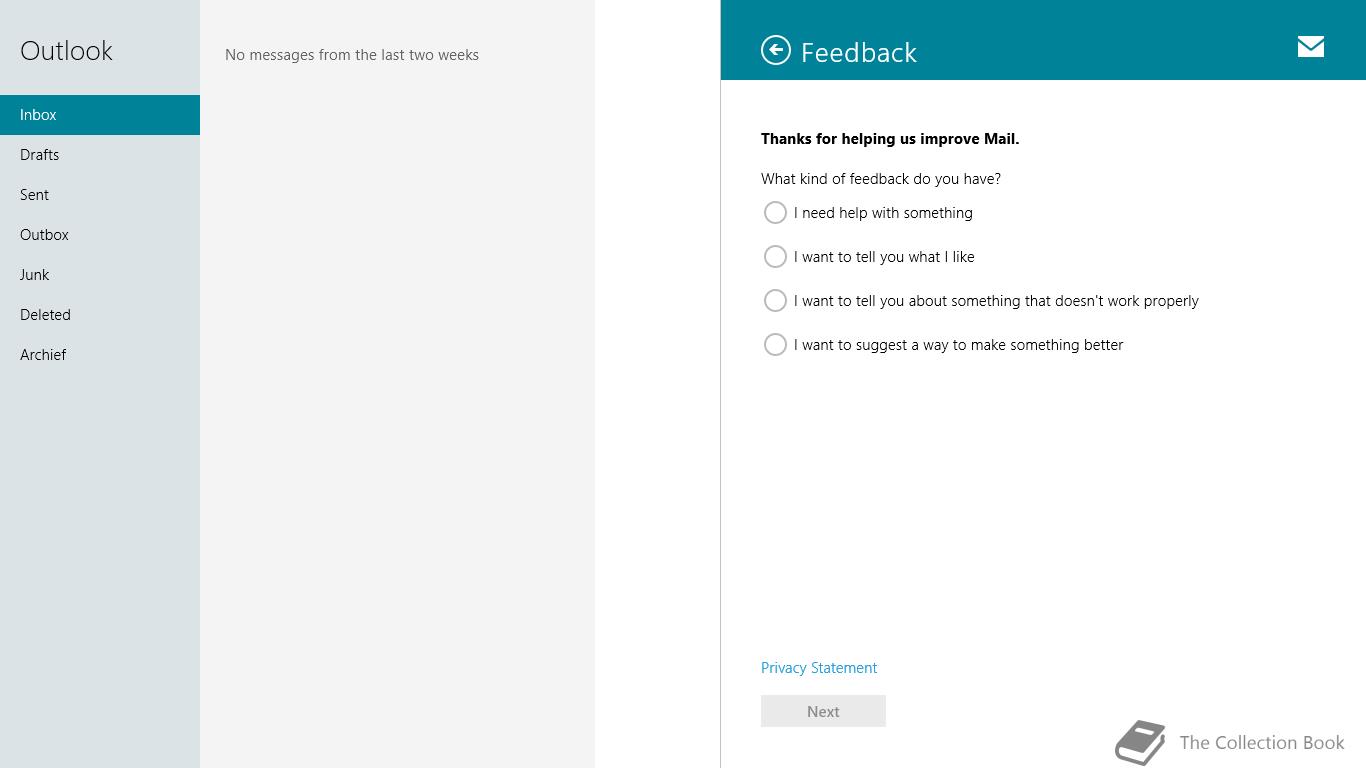
Task: Open the Inbox folder
Action: pyautogui.click(x=100, y=115)
